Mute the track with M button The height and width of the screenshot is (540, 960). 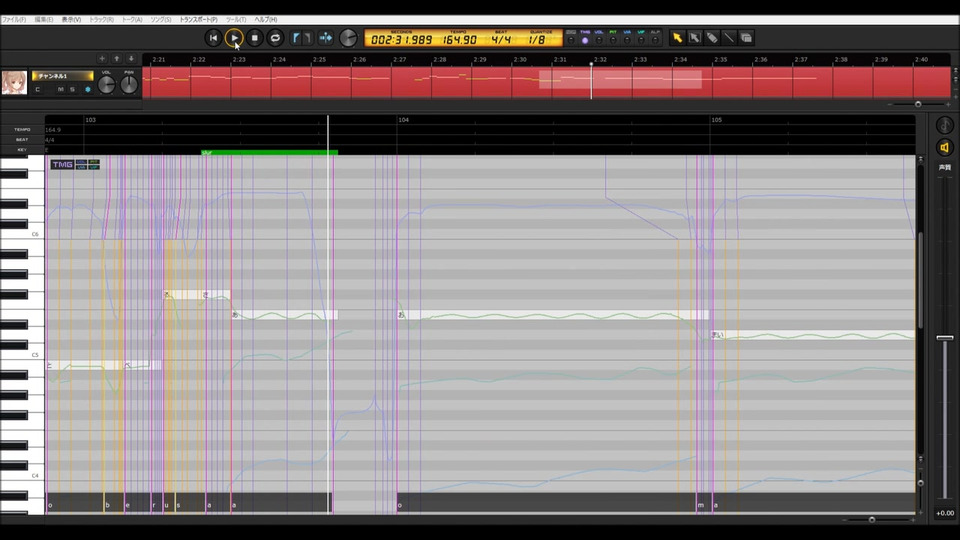point(61,89)
